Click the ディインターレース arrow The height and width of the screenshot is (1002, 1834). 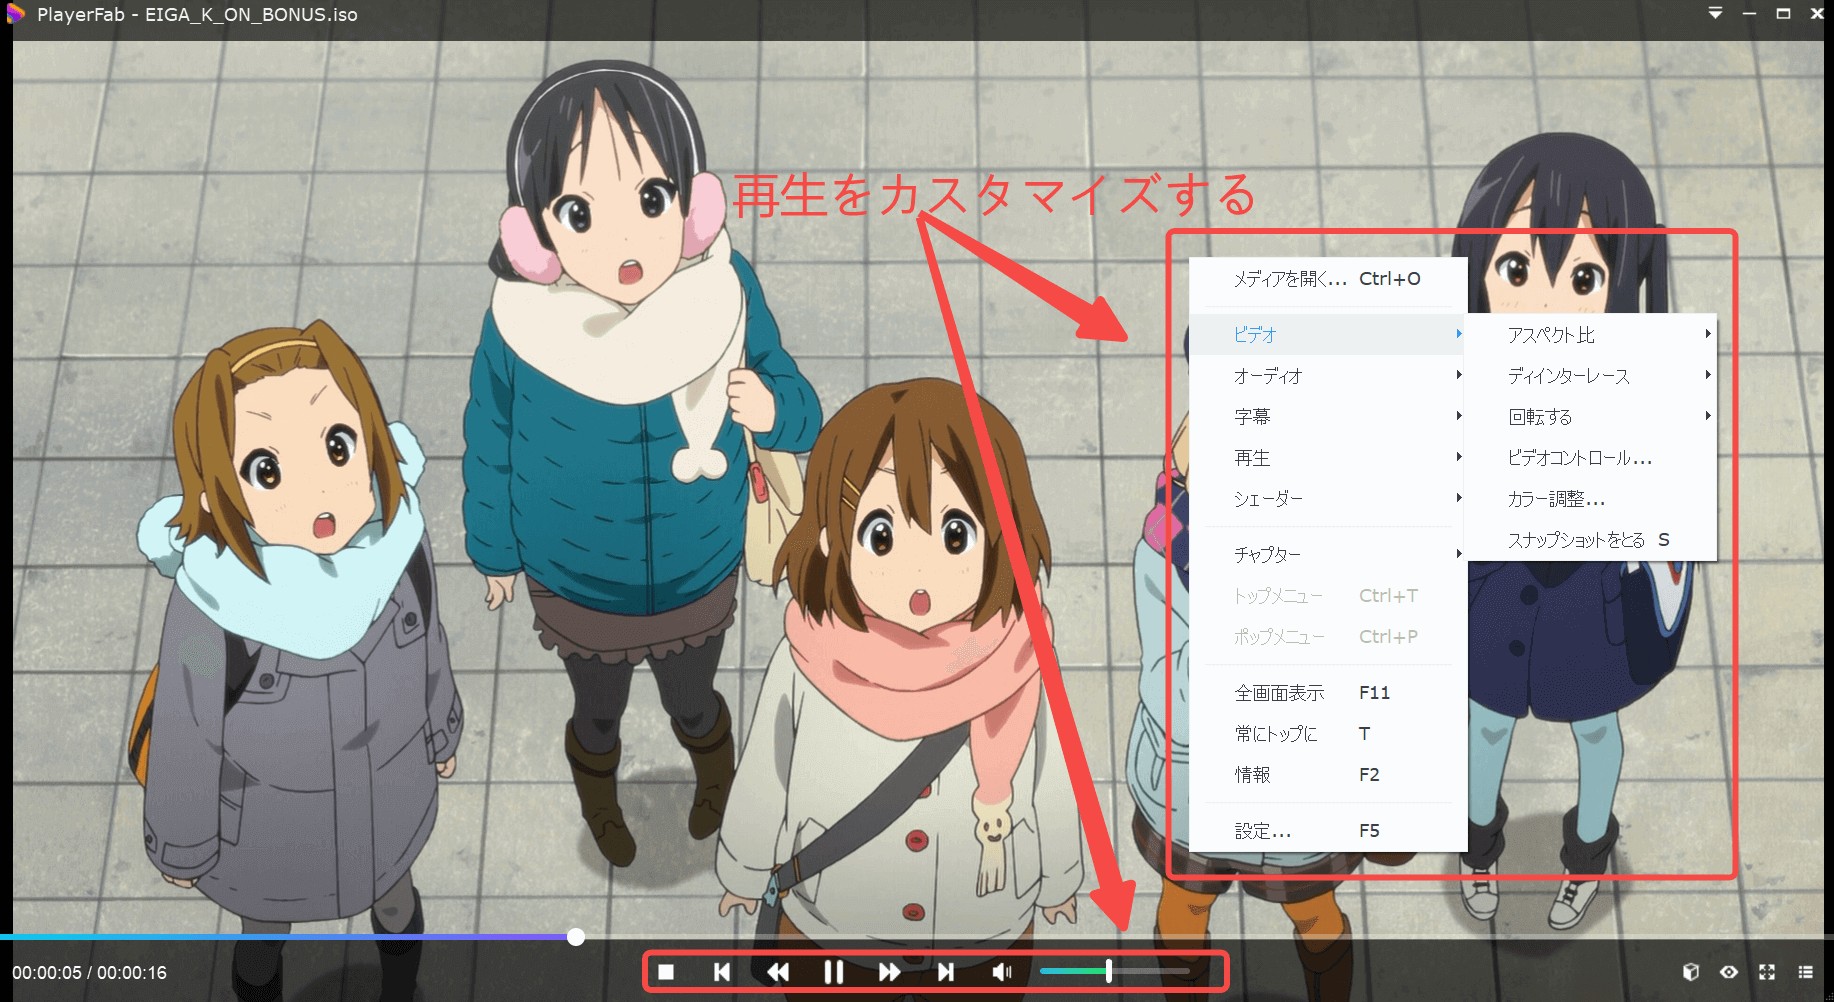pyautogui.click(x=1708, y=375)
